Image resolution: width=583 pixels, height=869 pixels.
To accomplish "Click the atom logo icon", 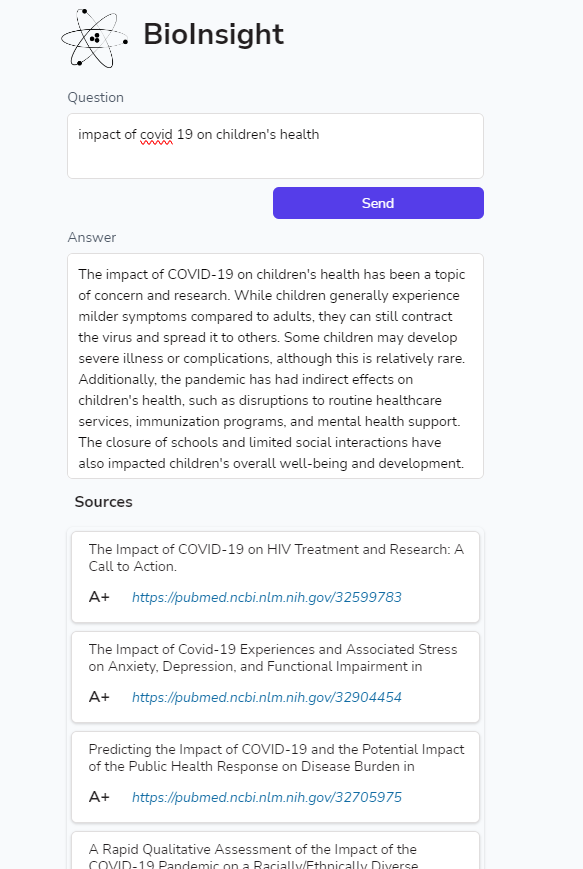I will pyautogui.click(x=93, y=35).
